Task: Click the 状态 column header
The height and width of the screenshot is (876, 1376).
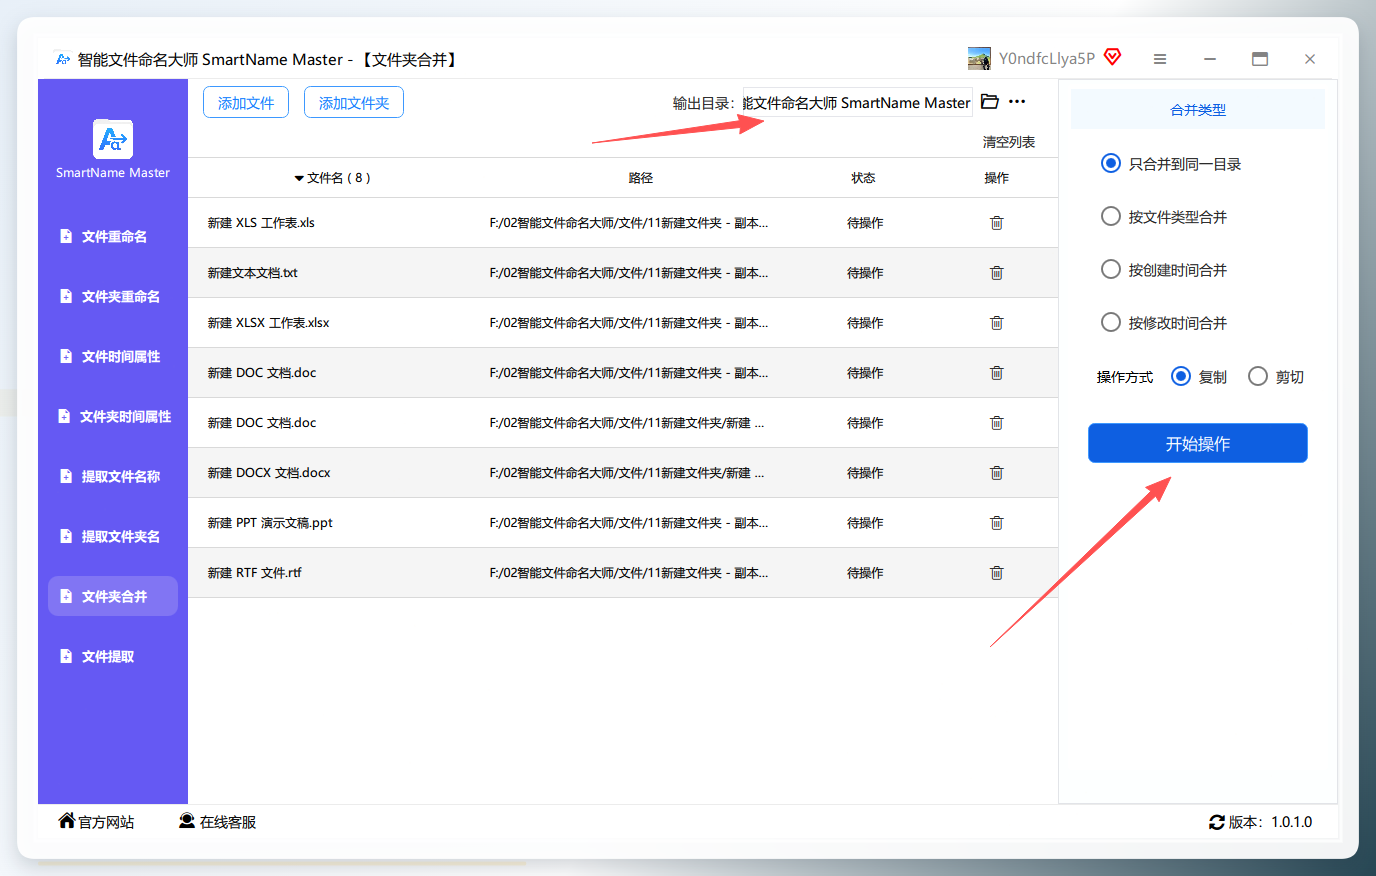Action: [x=863, y=178]
